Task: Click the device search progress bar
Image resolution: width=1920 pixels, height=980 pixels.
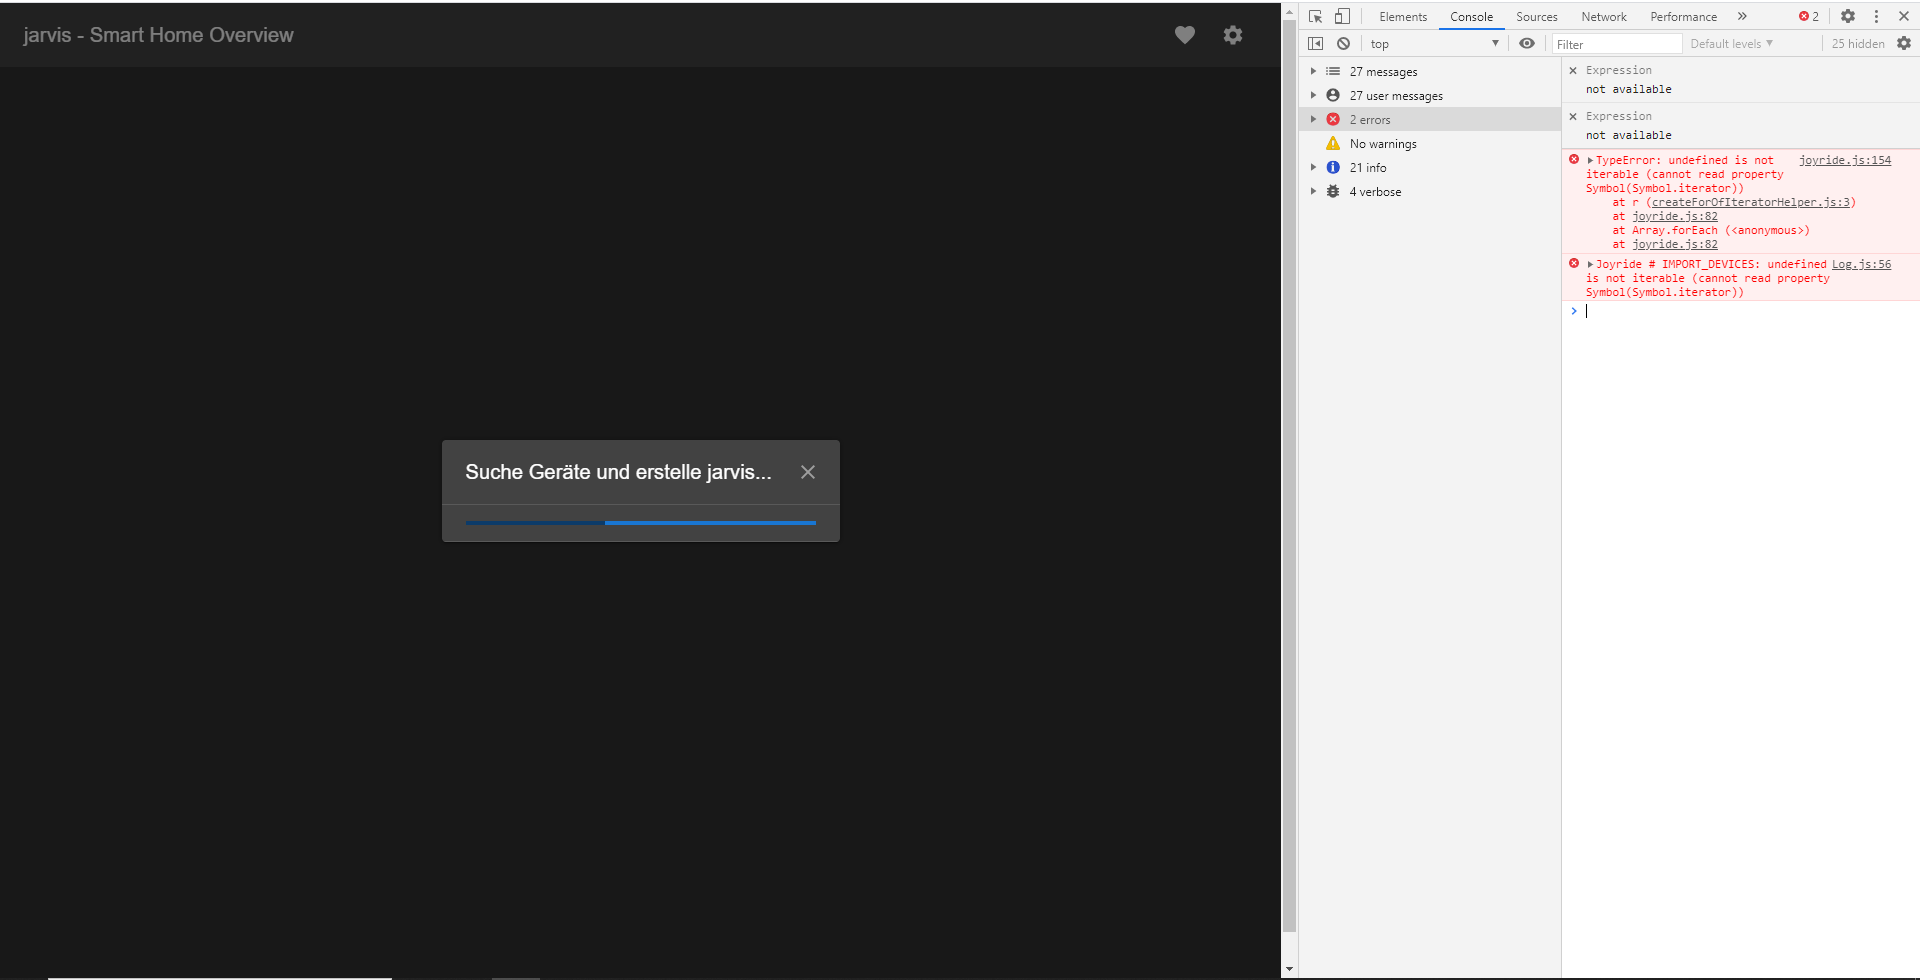Action: [640, 523]
